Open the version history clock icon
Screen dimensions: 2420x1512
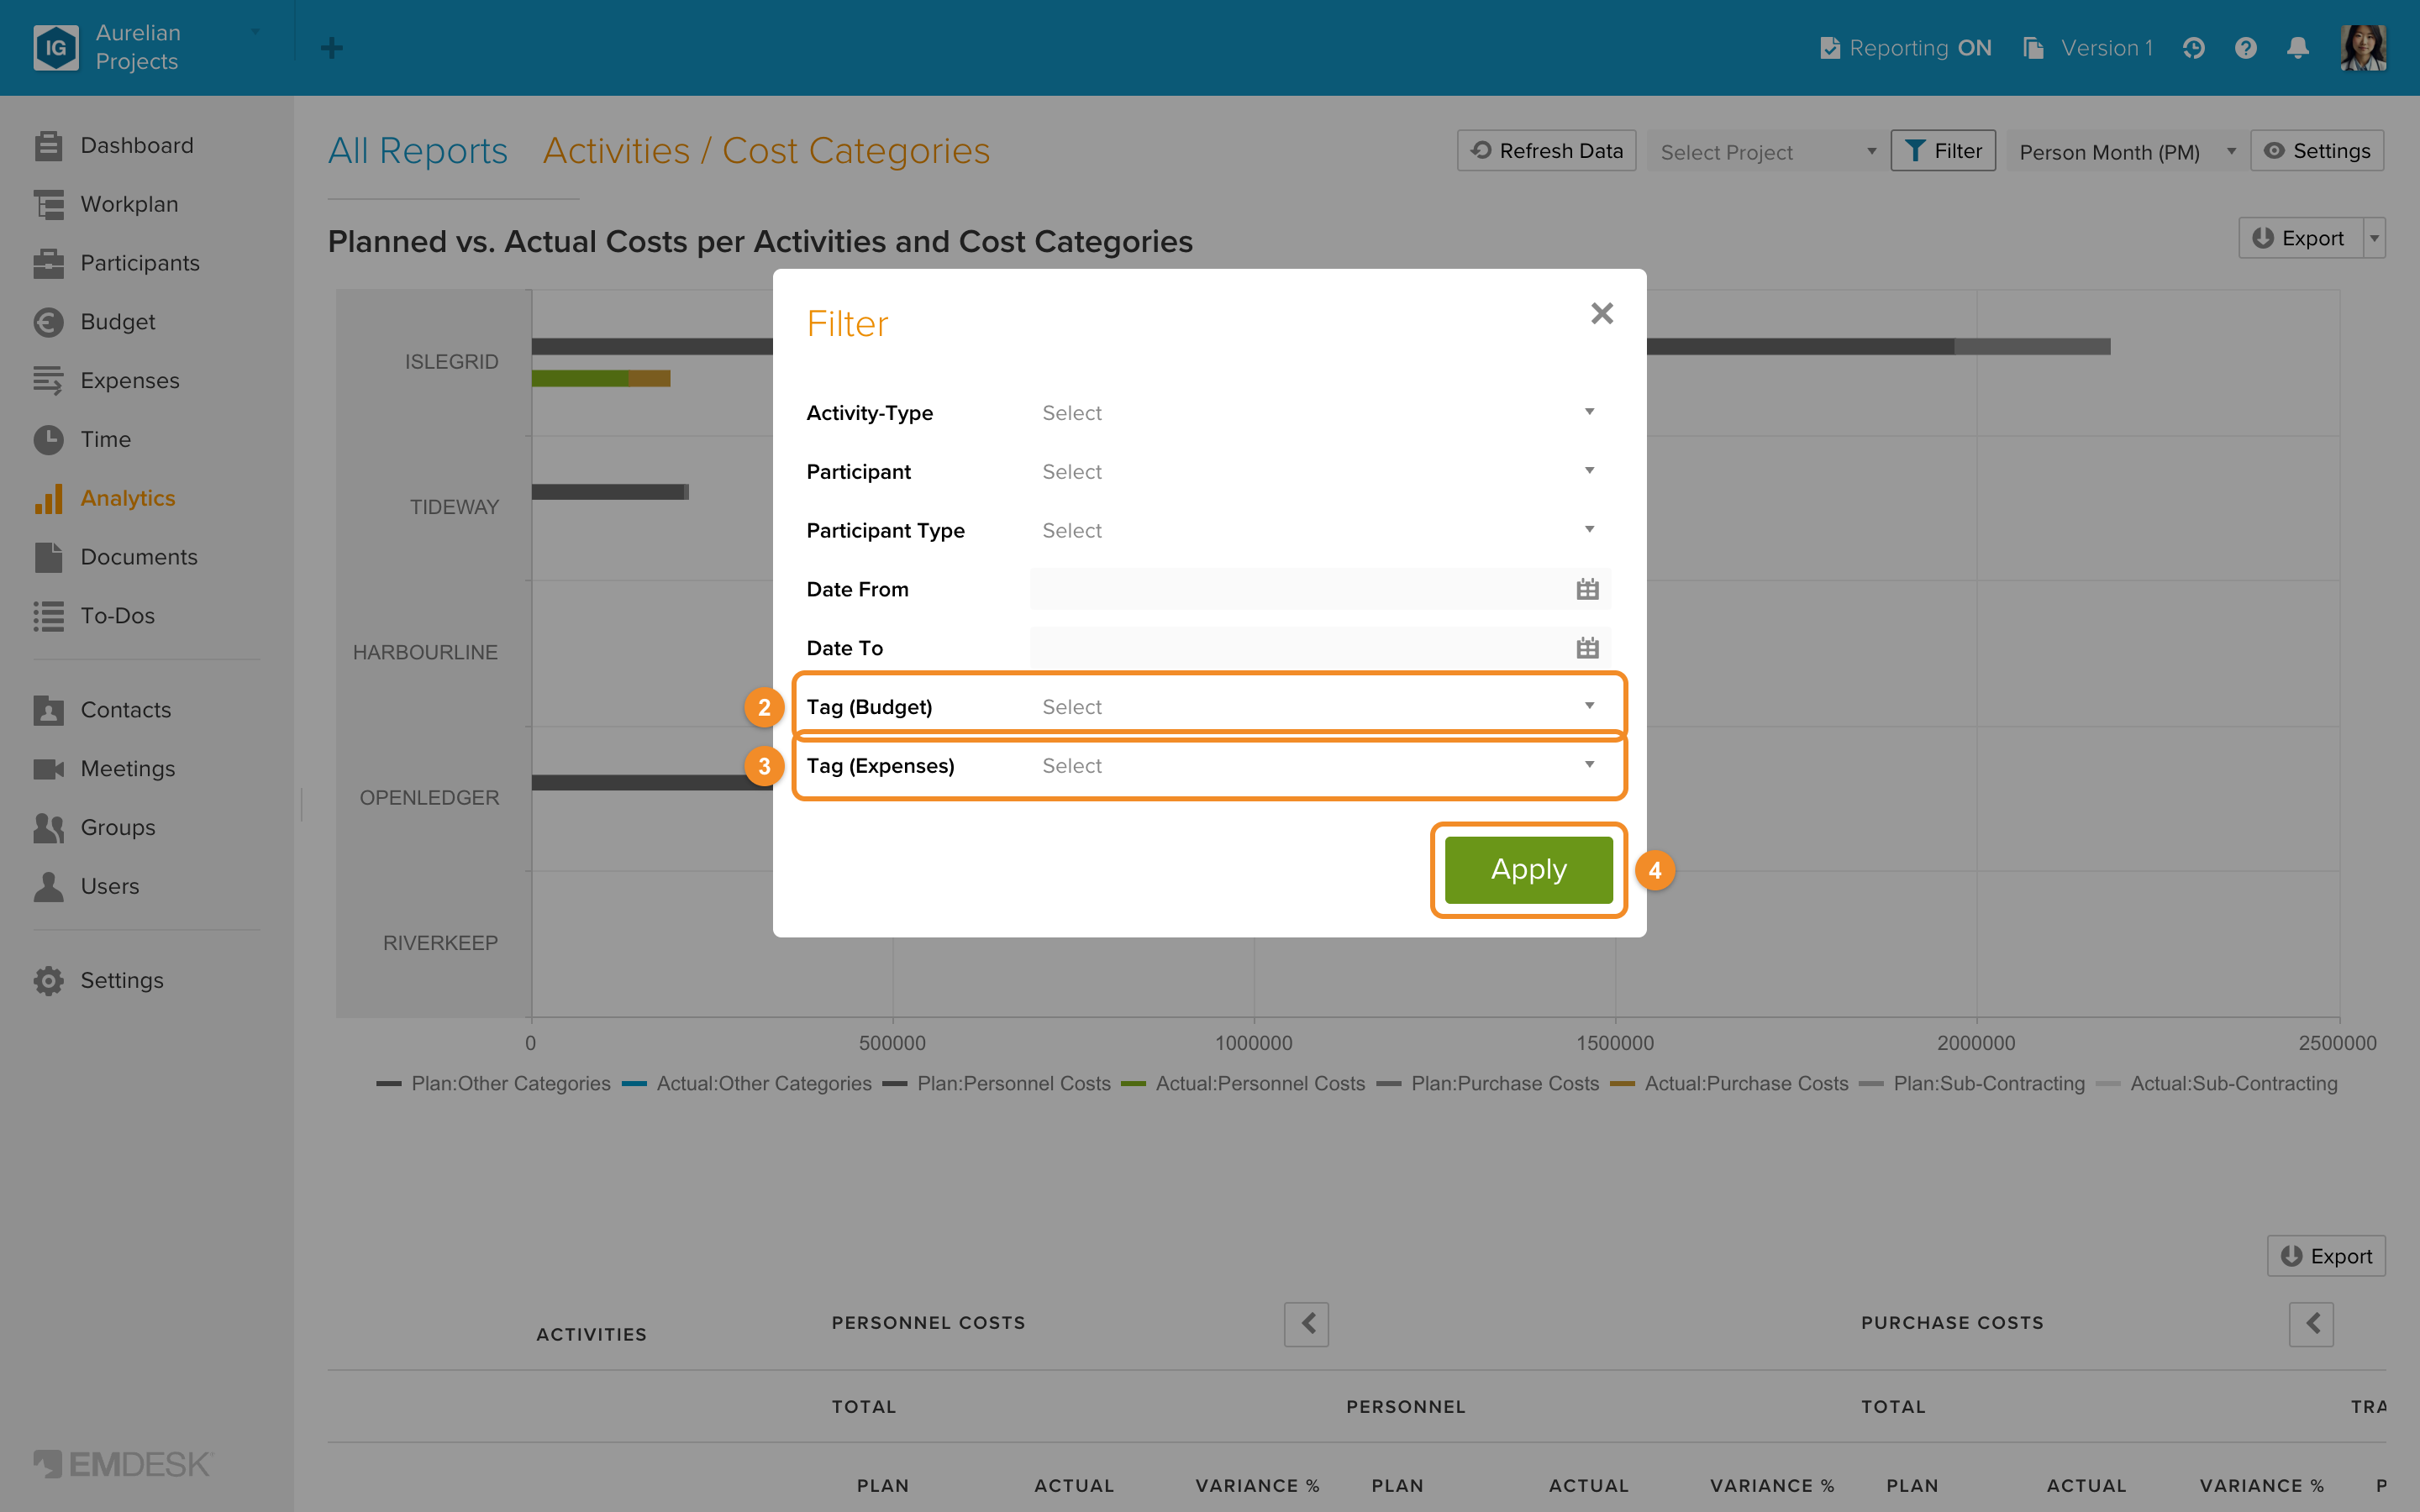coord(2193,48)
